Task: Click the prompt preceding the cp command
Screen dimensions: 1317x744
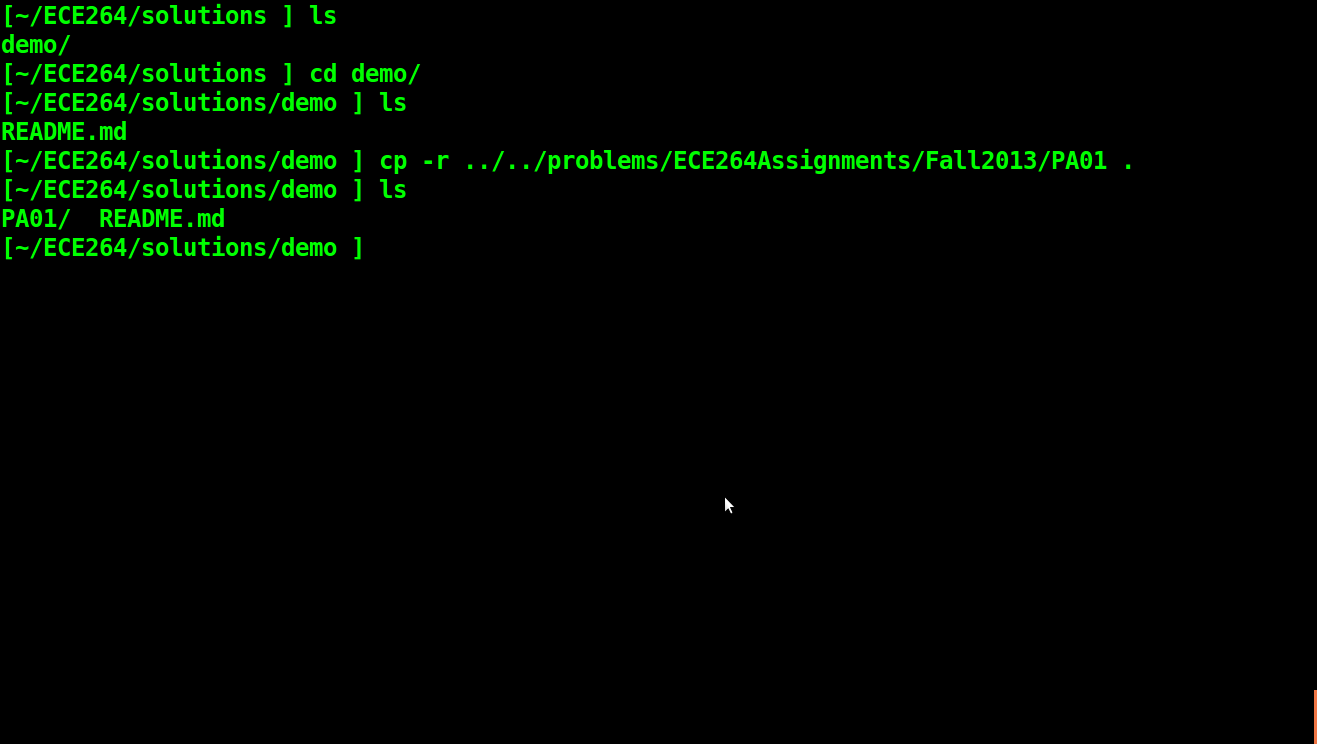Action: [x=183, y=161]
